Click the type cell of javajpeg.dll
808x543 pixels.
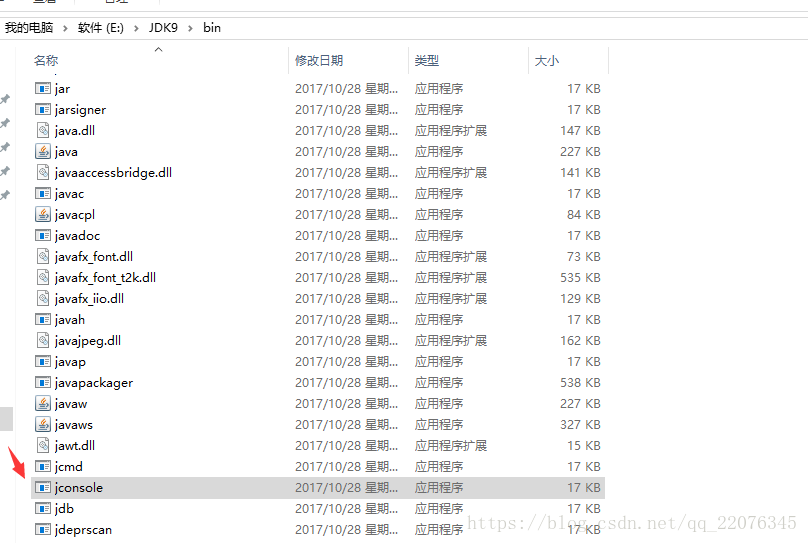click(451, 341)
